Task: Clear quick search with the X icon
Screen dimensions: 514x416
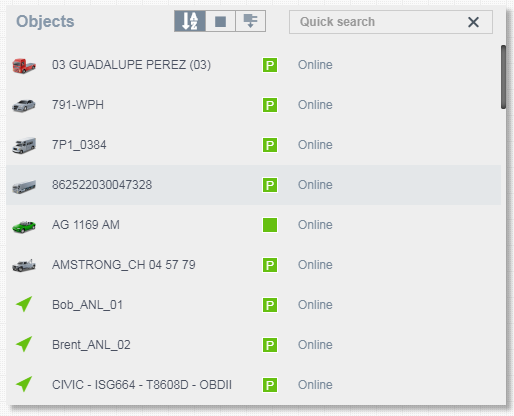Action: point(473,22)
